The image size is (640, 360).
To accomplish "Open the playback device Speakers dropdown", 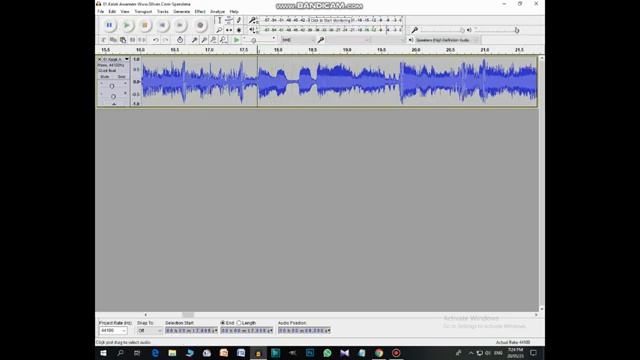I will click(447, 40).
